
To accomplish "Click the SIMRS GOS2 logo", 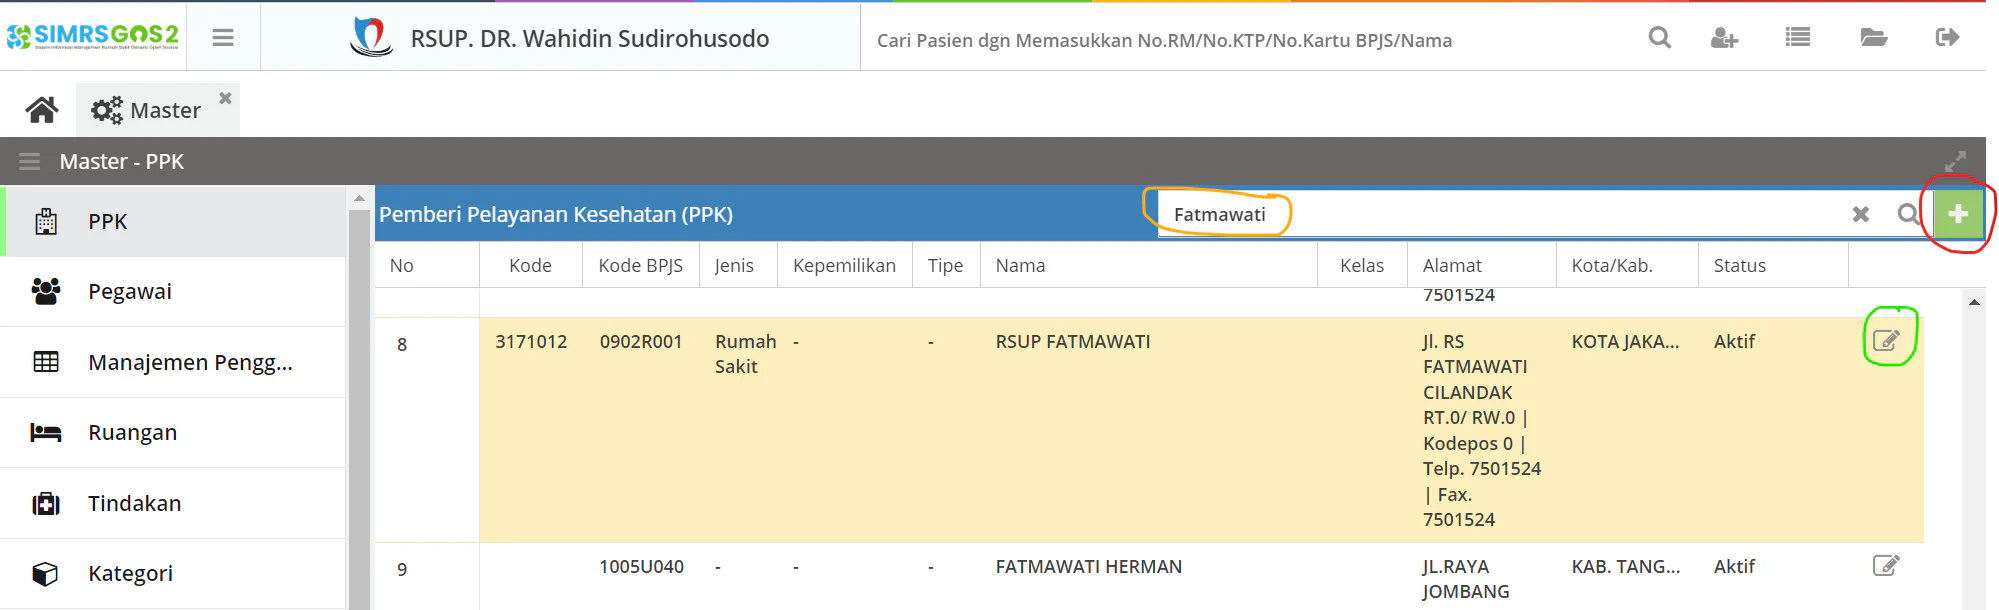I will [93, 37].
